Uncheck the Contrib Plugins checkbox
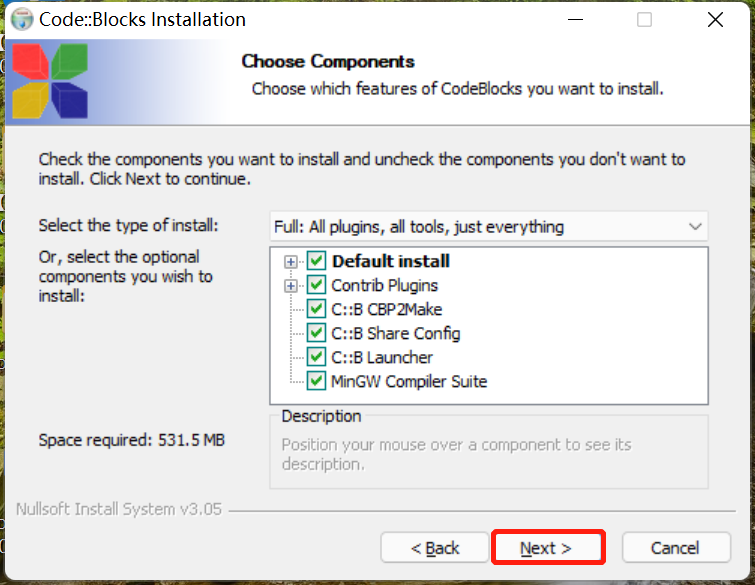 tap(317, 285)
